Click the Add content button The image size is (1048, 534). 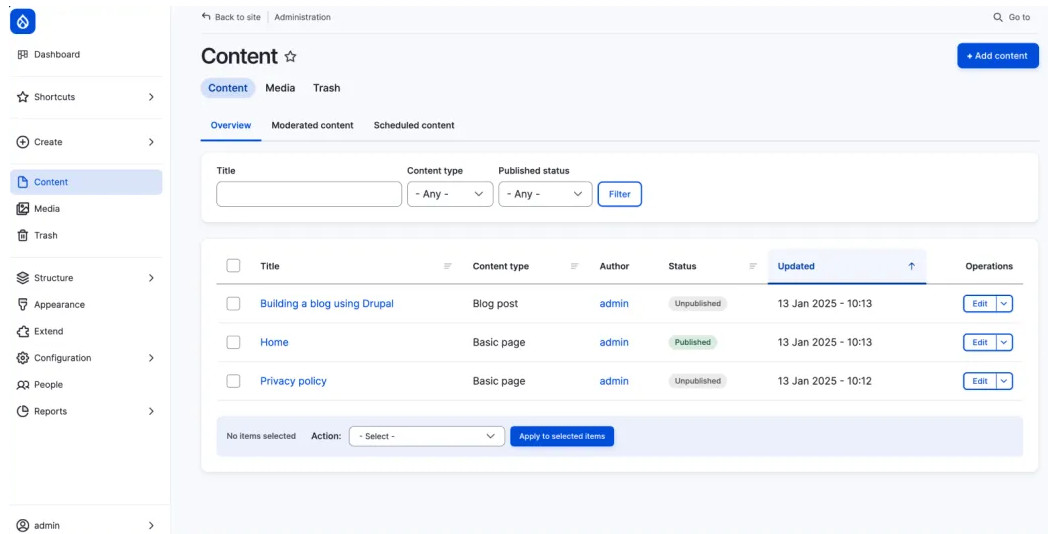pos(996,56)
